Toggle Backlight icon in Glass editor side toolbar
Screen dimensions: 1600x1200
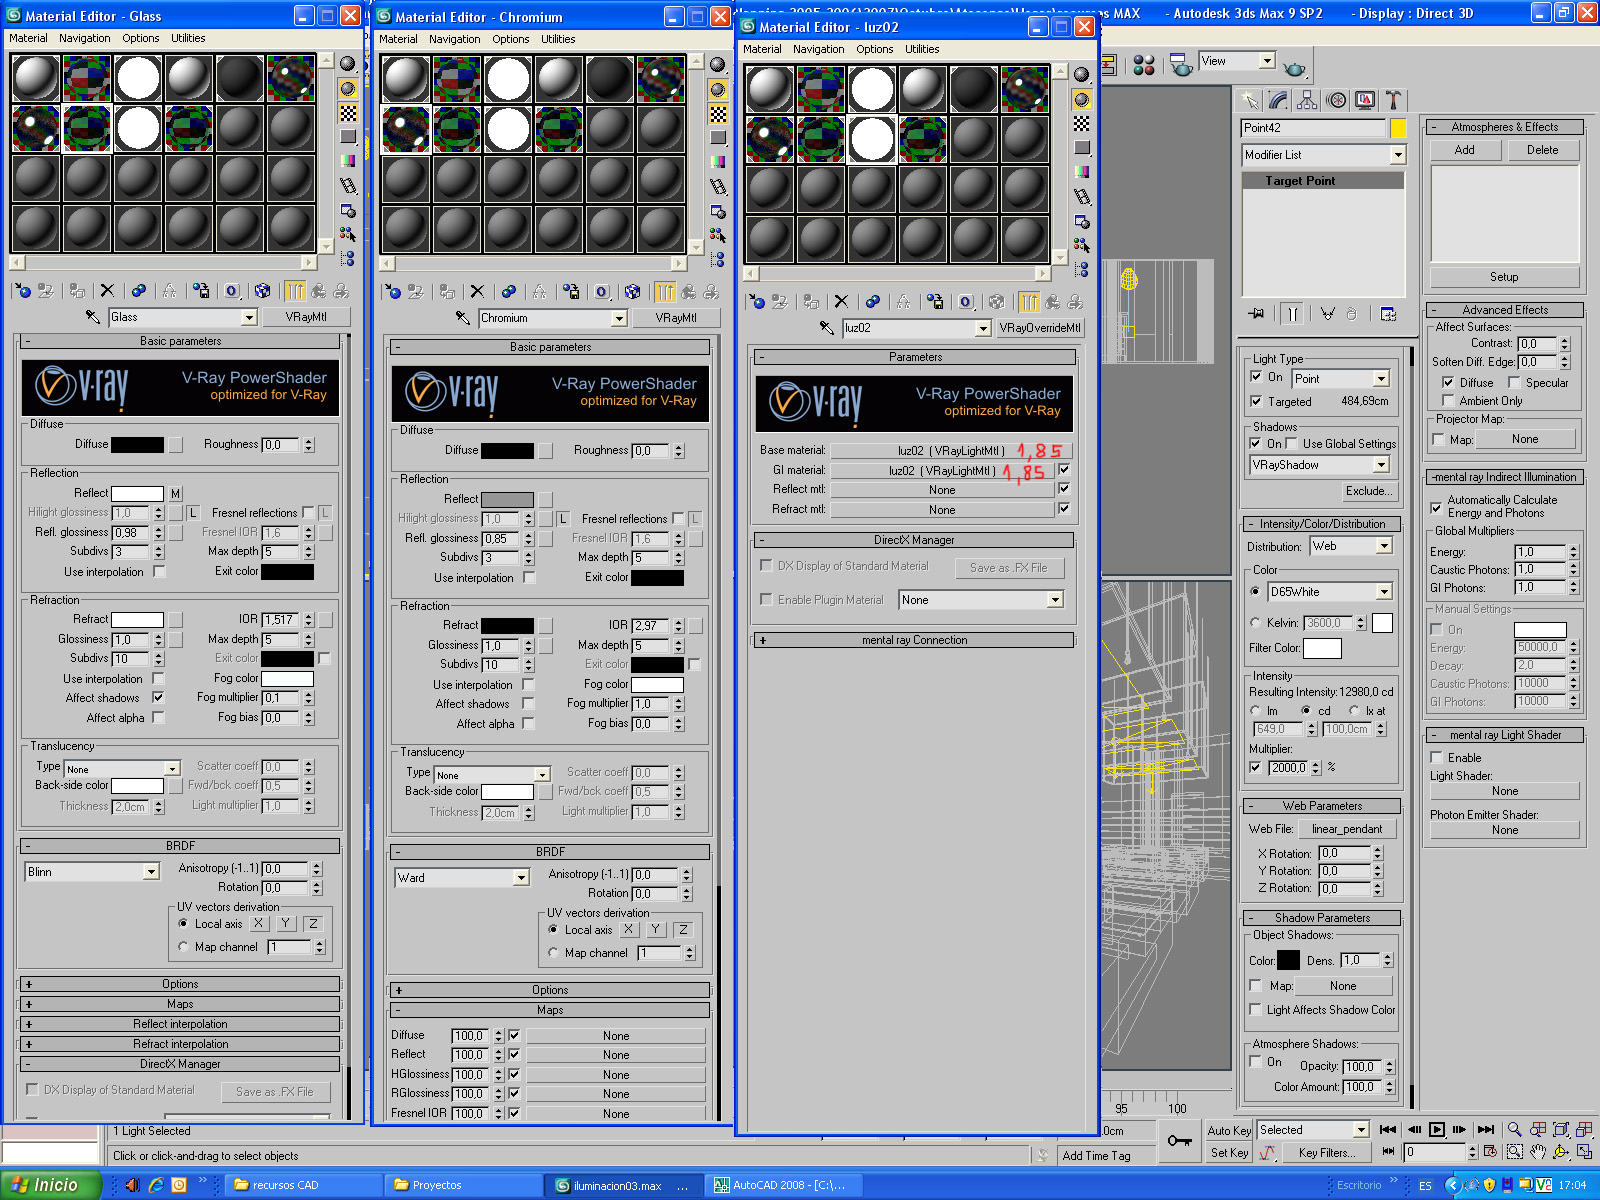(x=348, y=88)
